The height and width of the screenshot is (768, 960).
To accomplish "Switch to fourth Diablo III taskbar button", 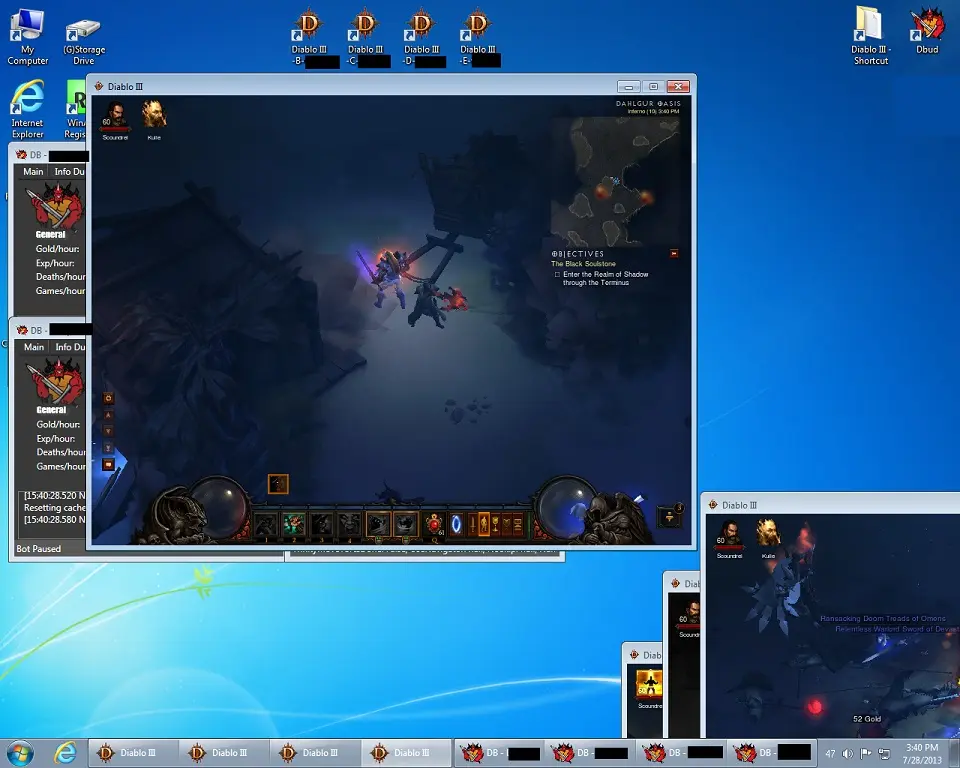I will point(406,753).
